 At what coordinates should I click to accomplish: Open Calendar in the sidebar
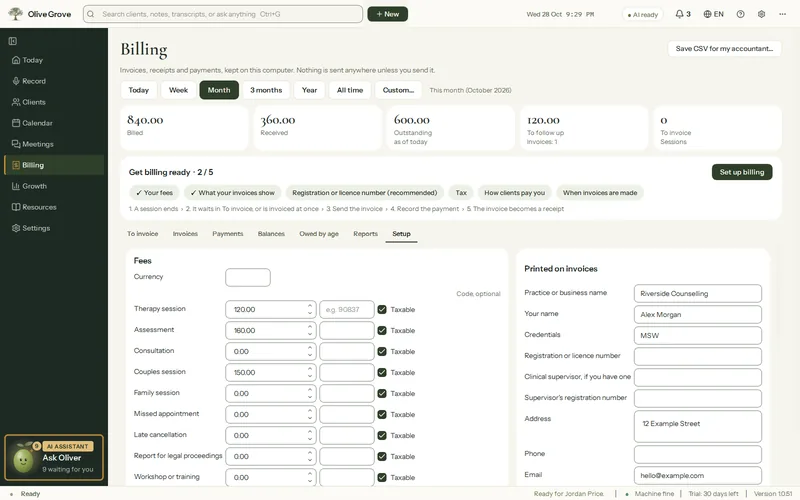pos(54,123)
